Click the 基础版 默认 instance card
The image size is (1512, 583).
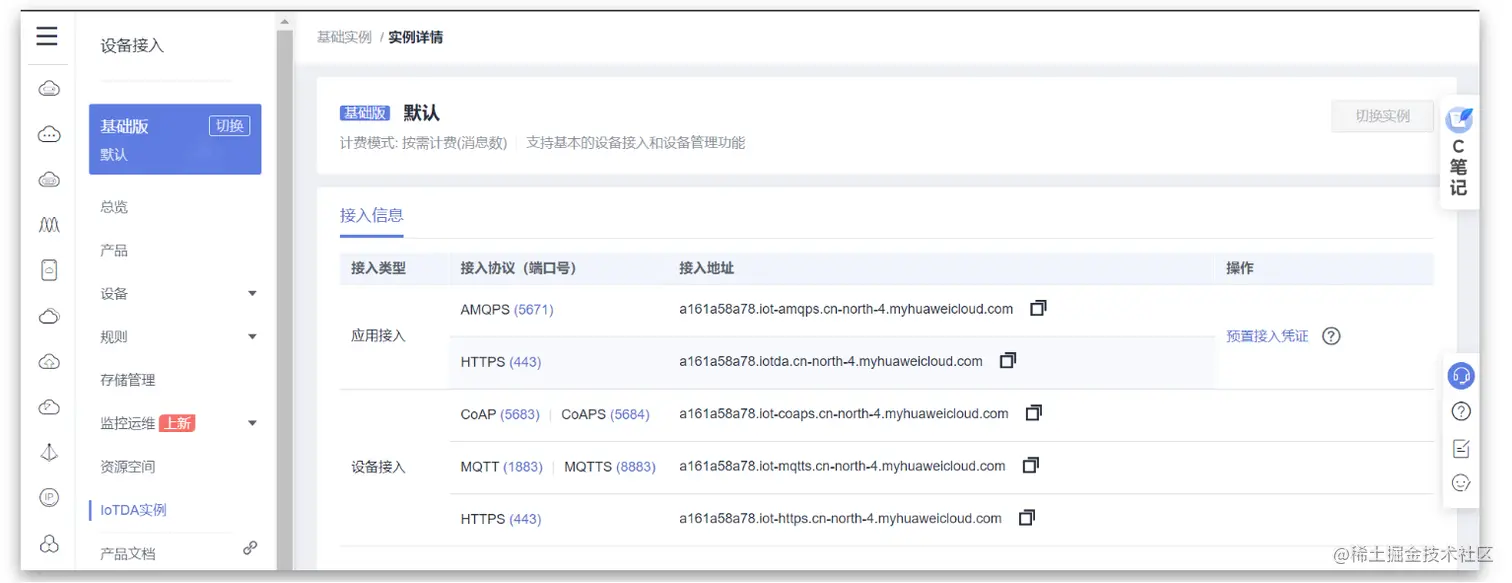pyautogui.click(x=175, y=139)
